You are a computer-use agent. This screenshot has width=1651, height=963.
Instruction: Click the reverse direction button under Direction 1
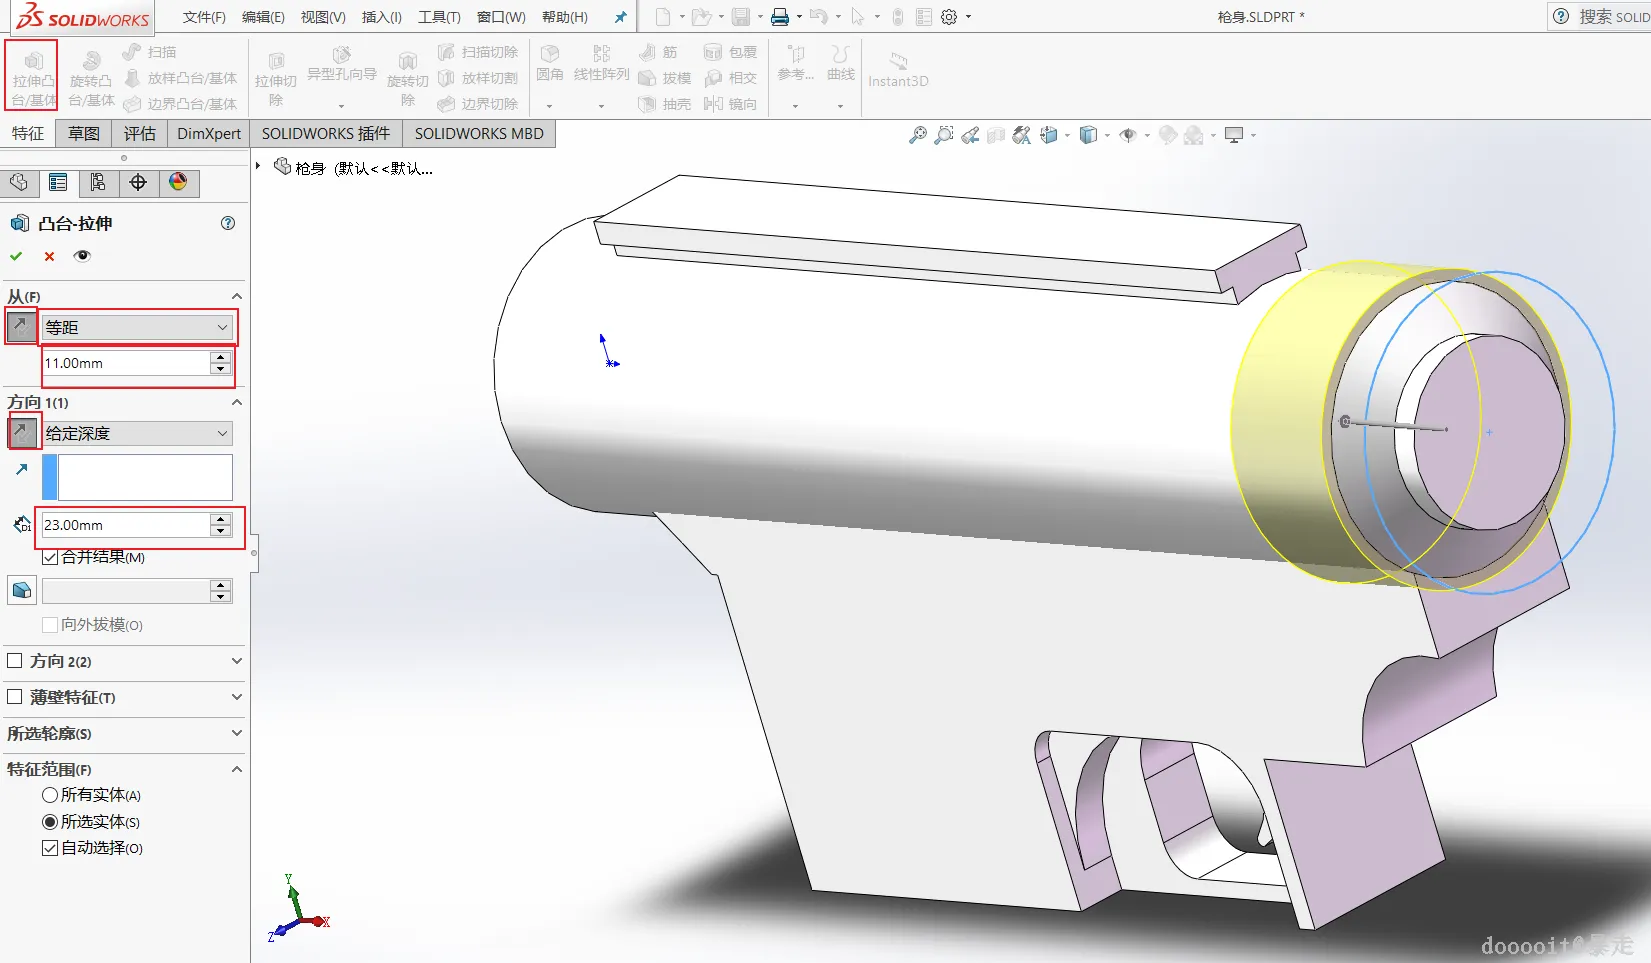coord(22,433)
